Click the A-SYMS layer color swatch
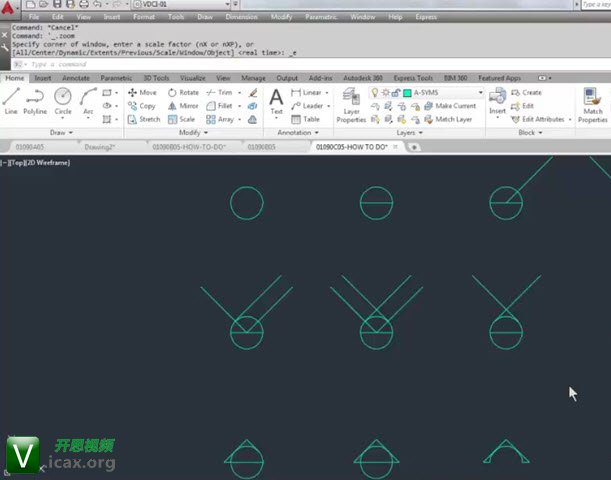The height and width of the screenshot is (480, 611). 407,93
